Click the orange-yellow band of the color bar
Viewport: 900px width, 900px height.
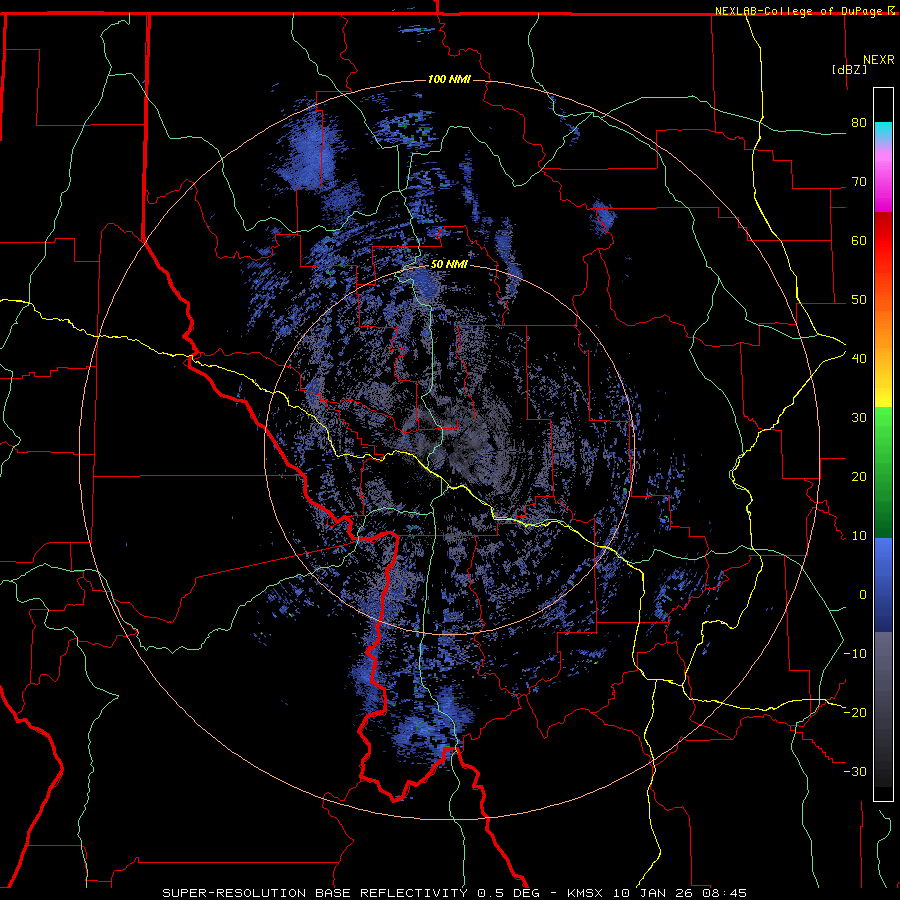(883, 339)
